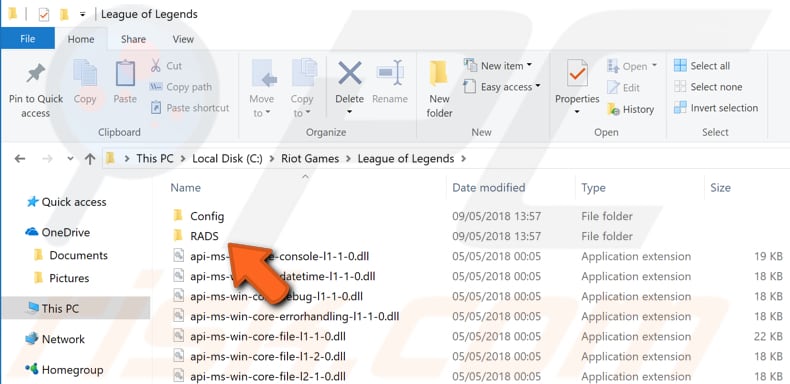Switch to the View ribbon tab
This screenshot has width=790, height=384.
tap(183, 39)
